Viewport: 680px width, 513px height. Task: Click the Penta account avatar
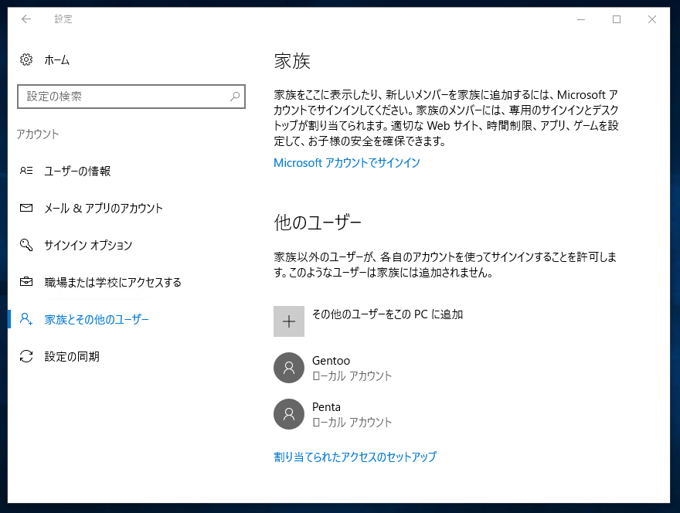(x=289, y=414)
